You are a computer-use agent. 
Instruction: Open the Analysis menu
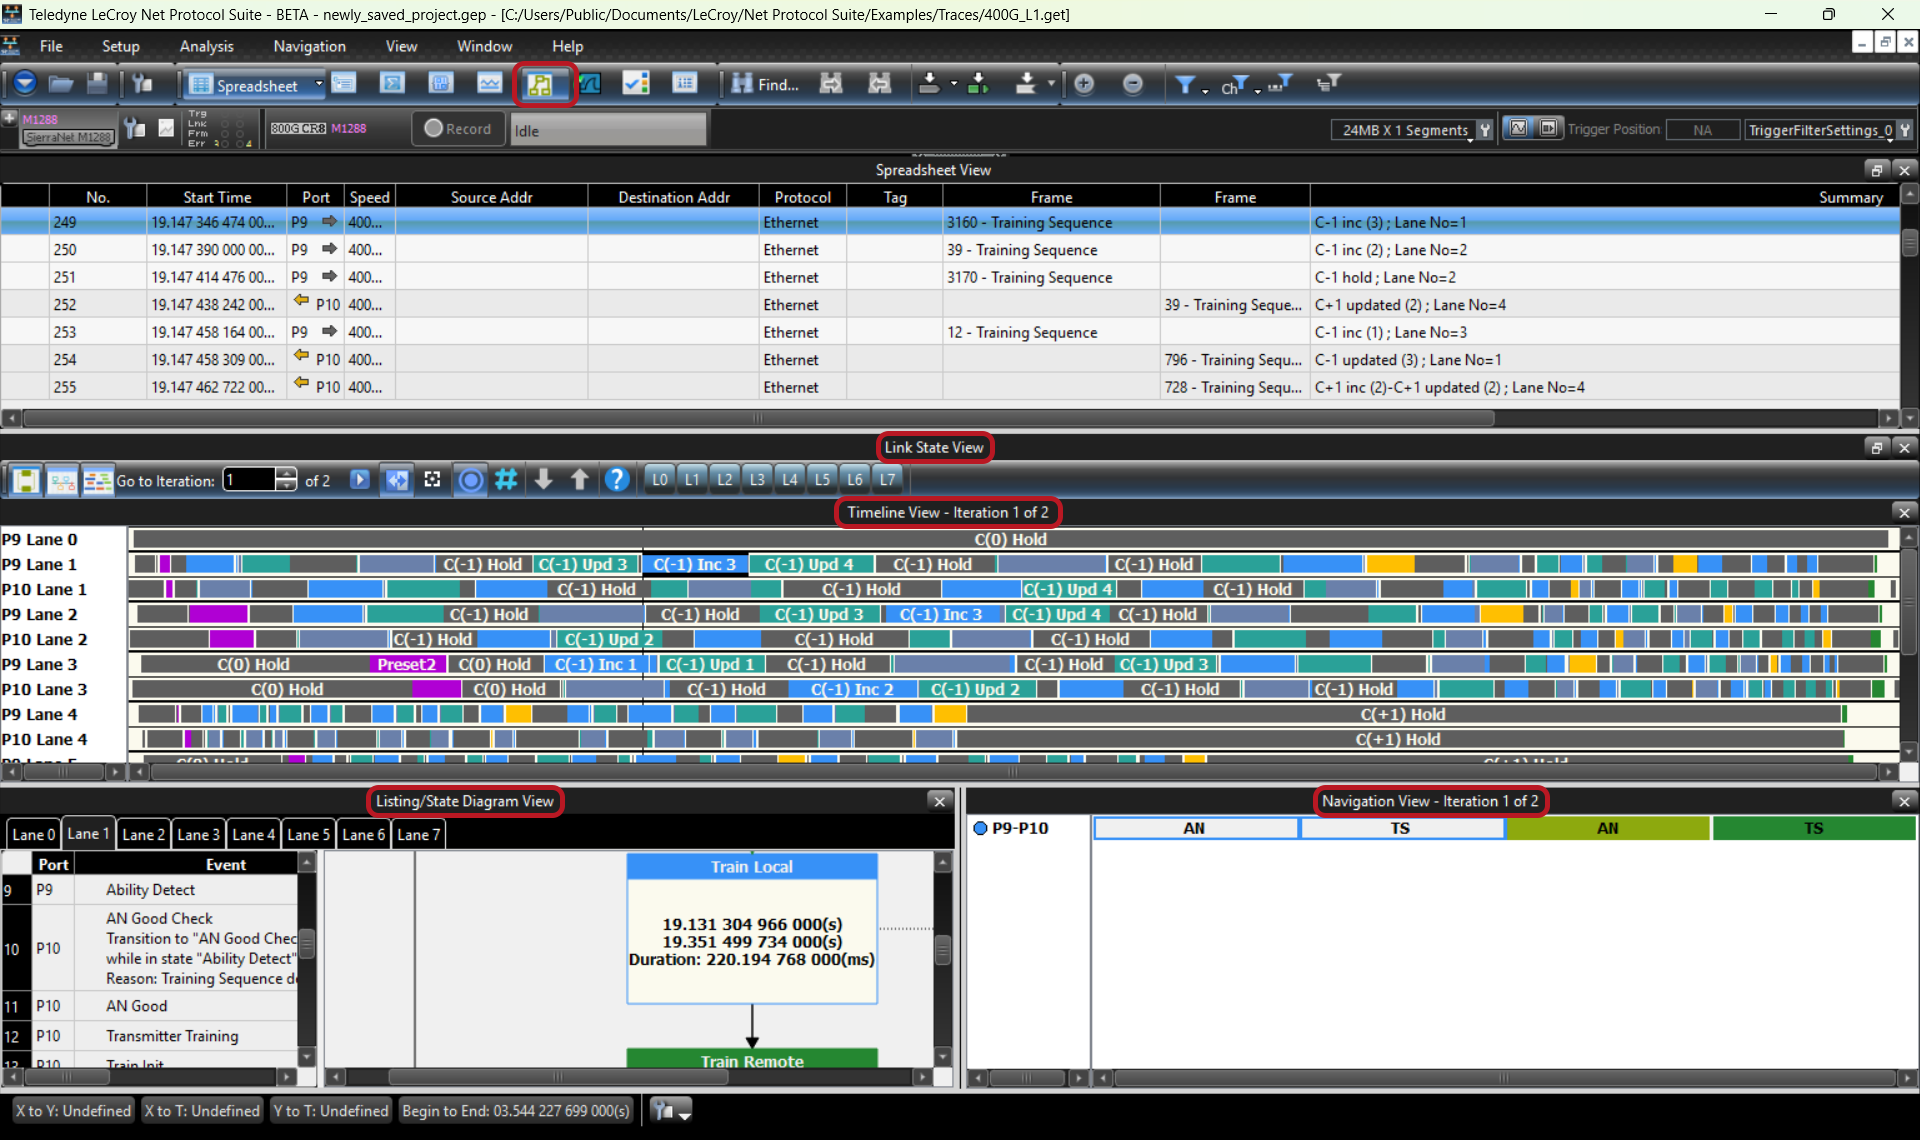(x=206, y=46)
